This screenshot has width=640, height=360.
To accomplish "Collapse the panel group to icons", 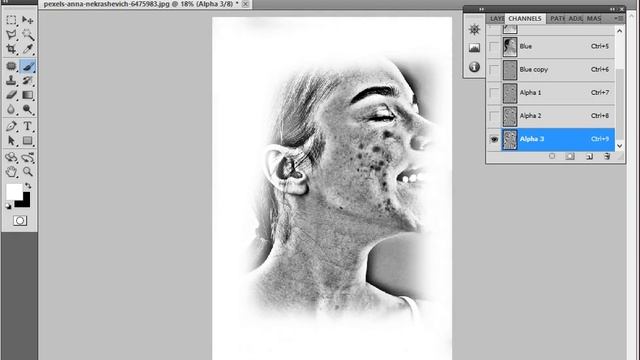I will click(613, 9).
